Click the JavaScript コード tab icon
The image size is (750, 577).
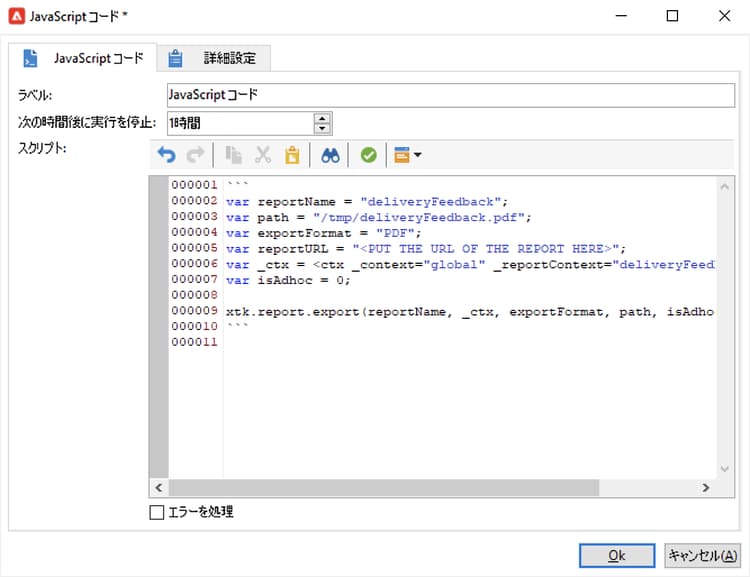tap(30, 58)
